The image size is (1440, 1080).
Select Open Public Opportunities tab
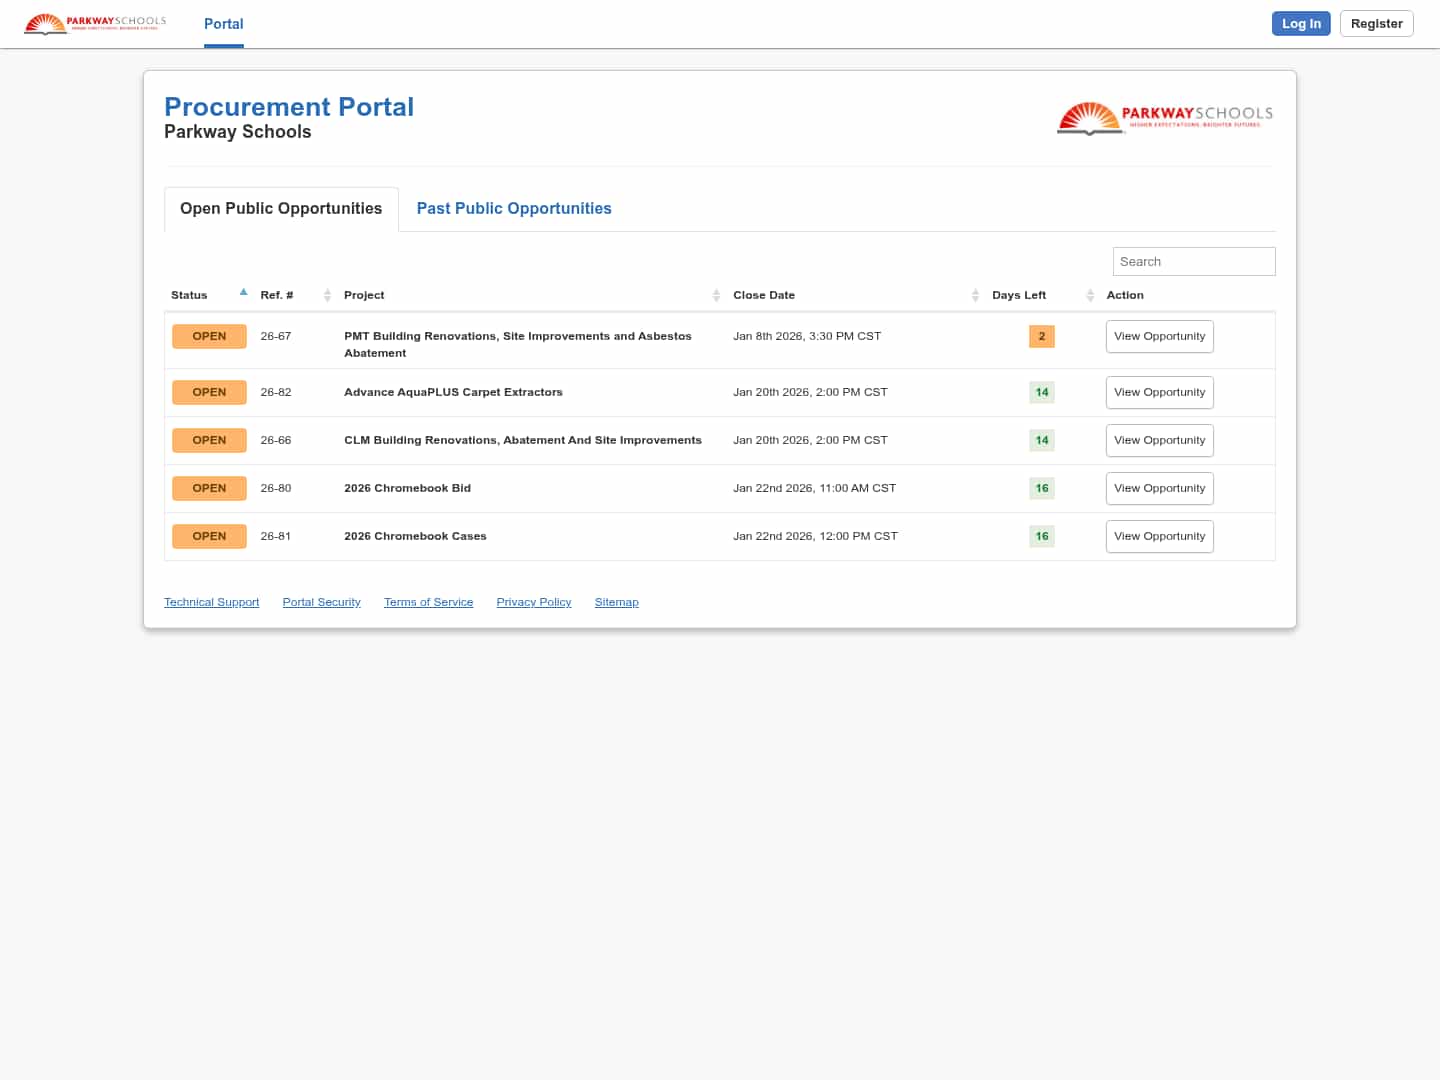[x=281, y=209]
